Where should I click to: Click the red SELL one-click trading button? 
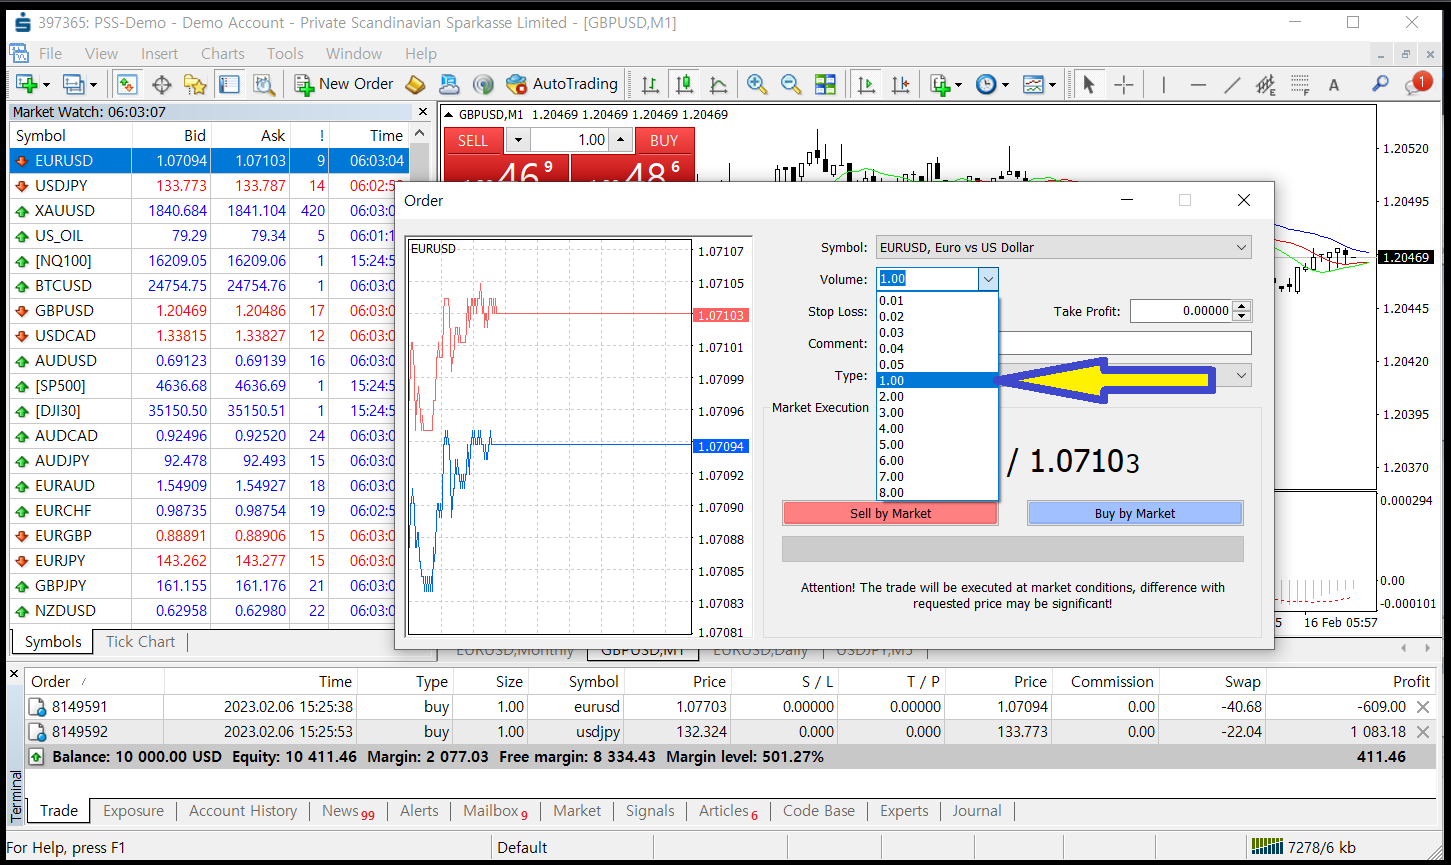coord(473,141)
